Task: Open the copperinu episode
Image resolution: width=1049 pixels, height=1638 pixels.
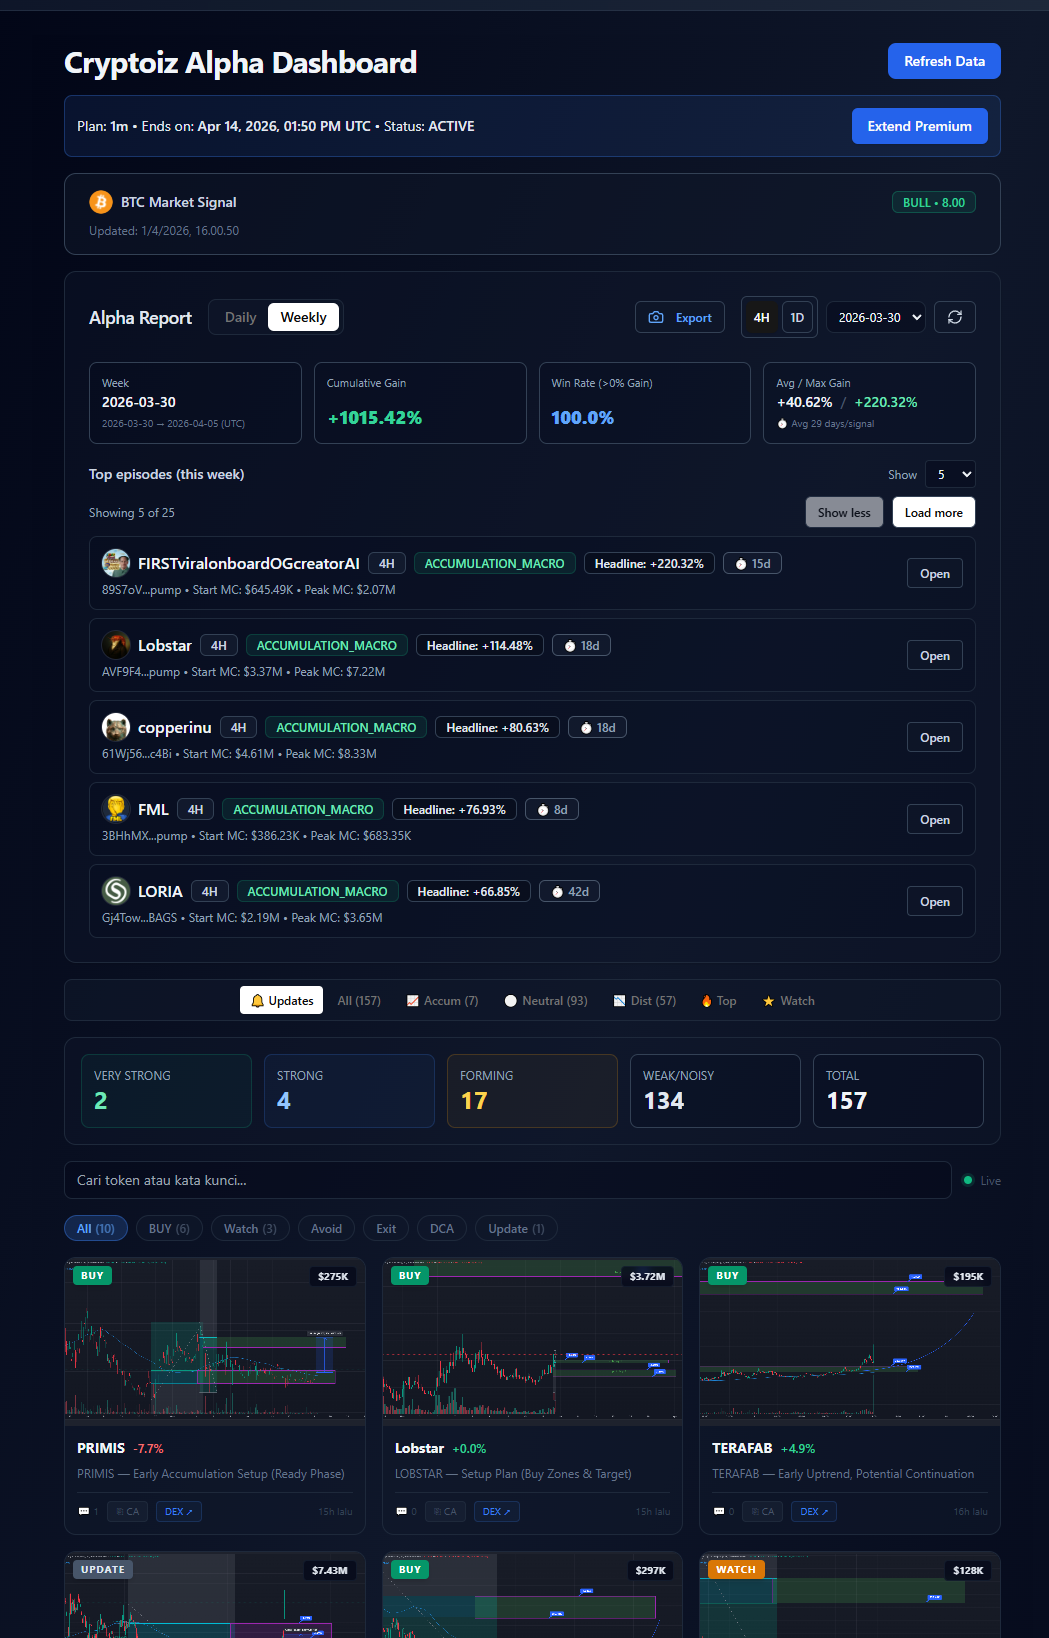Action: pos(935,737)
